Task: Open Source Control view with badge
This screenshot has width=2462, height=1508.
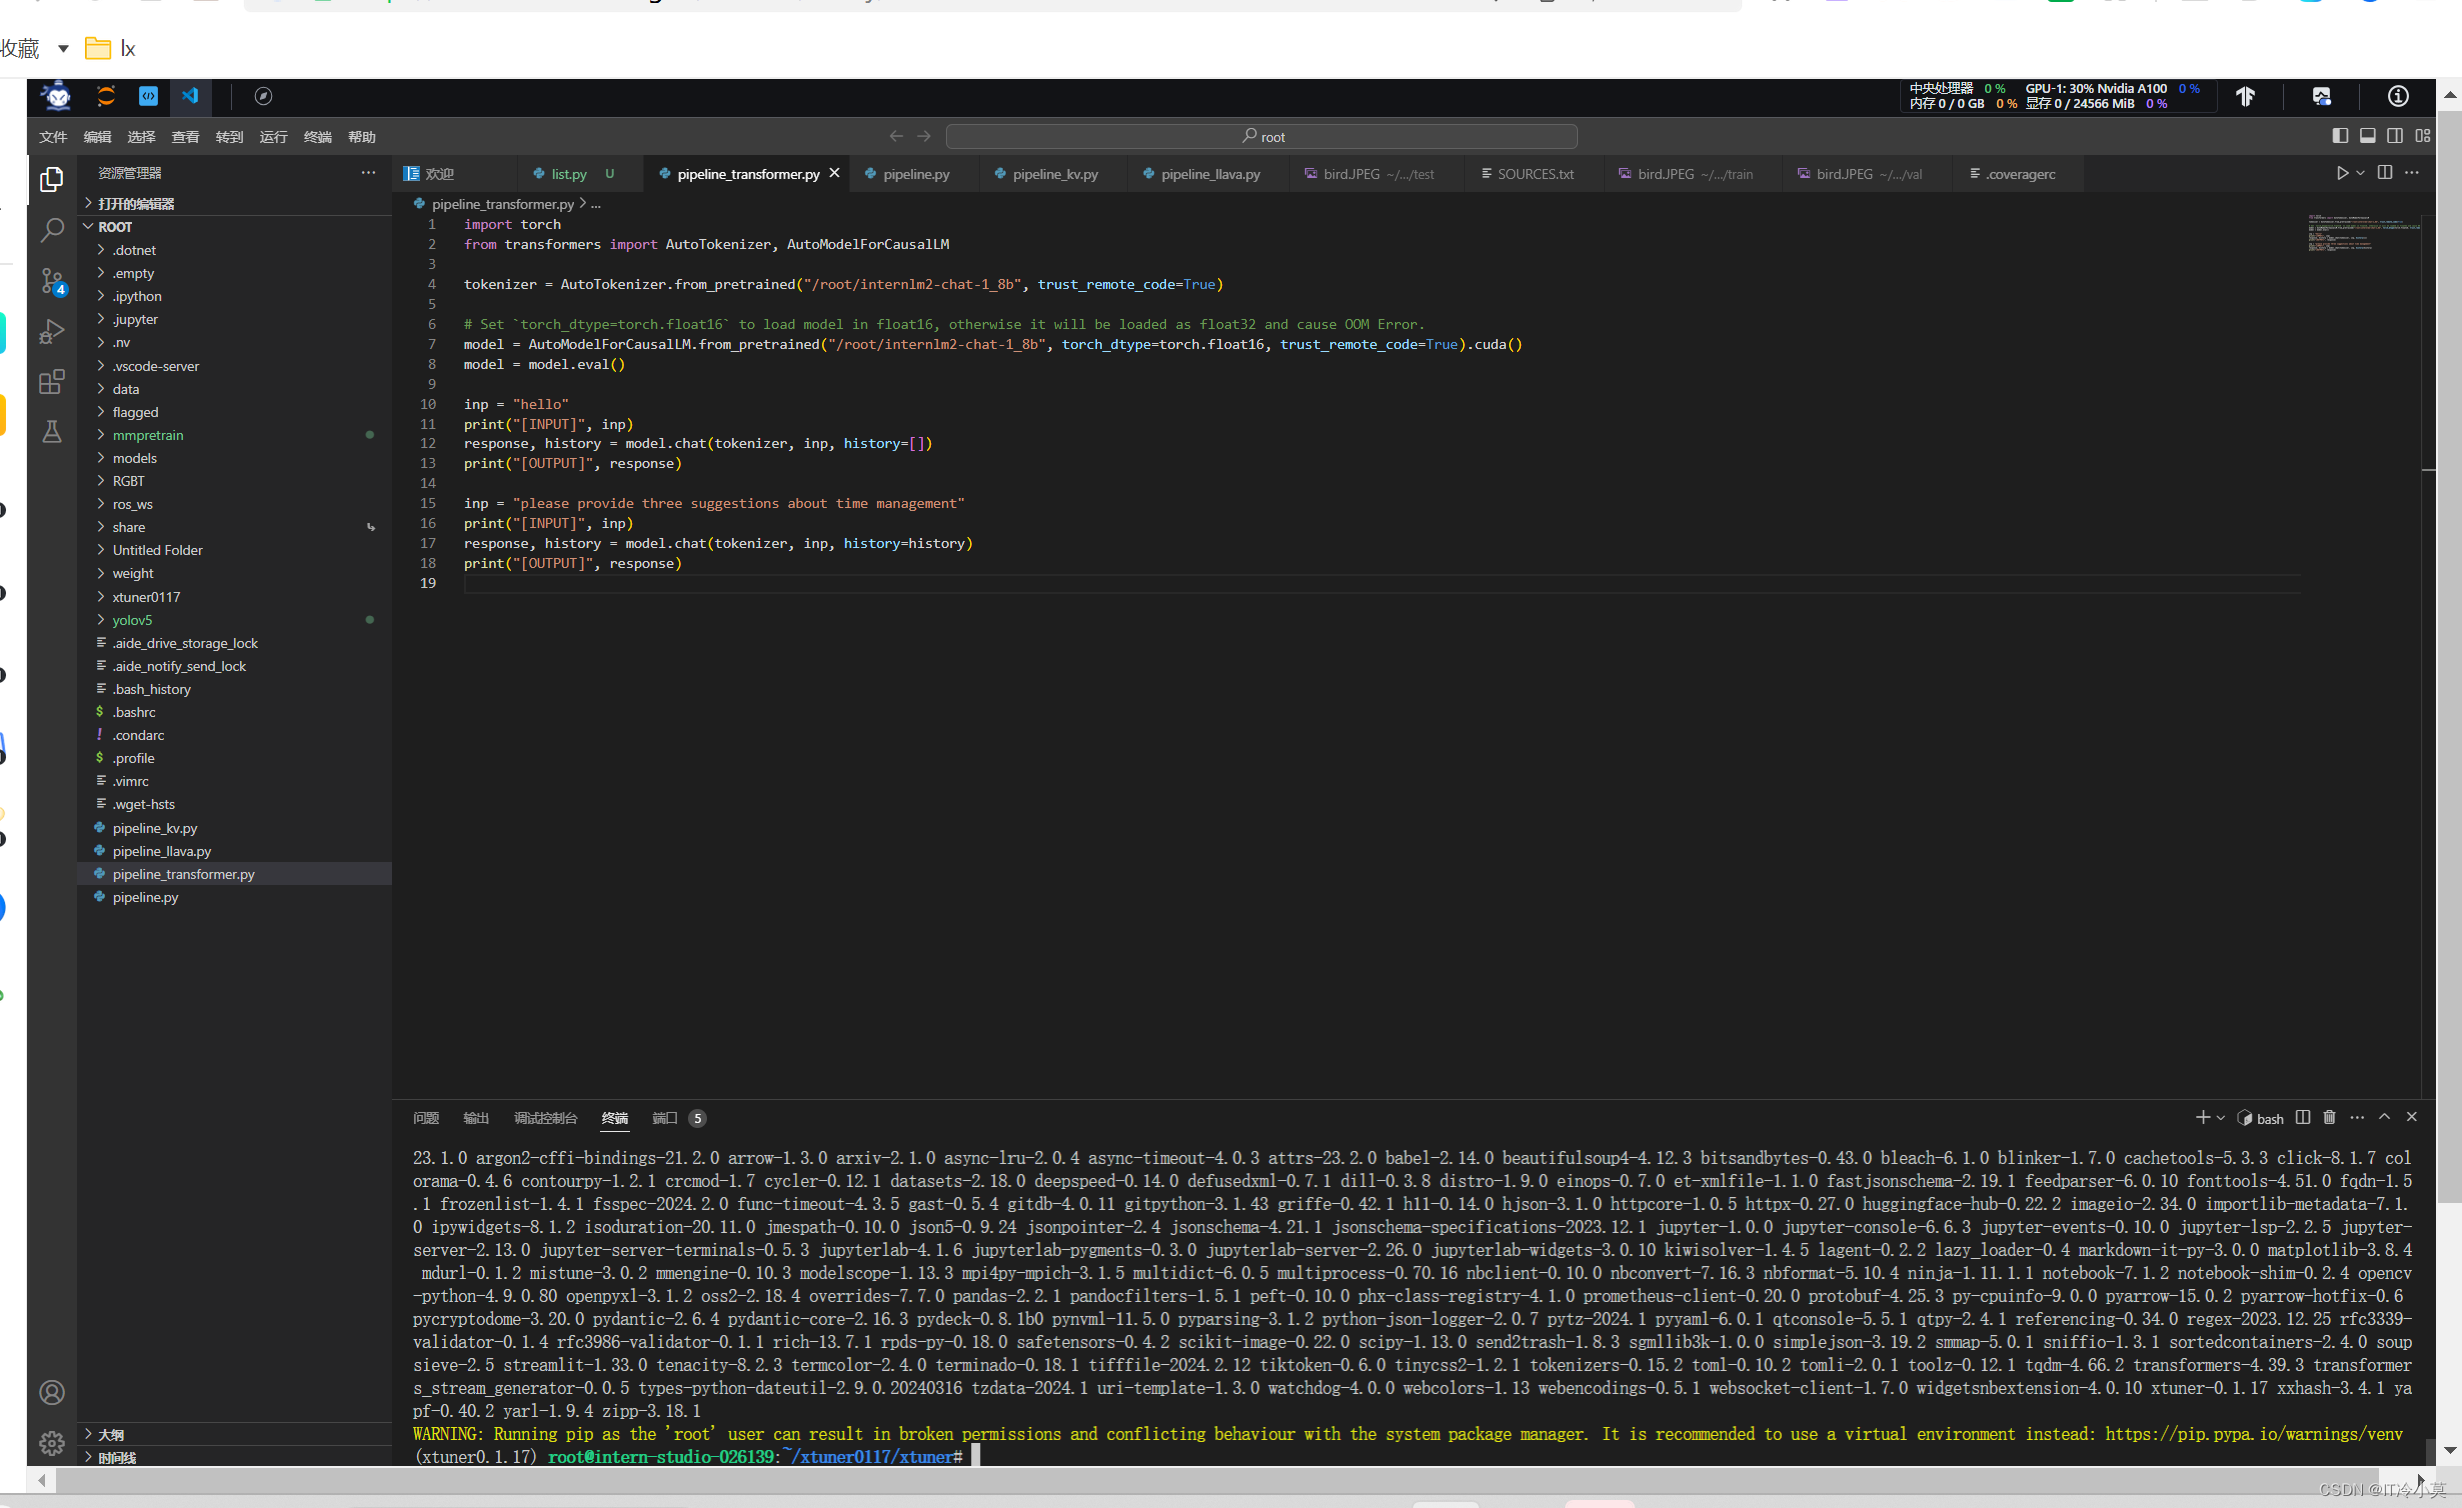Action: tap(52, 282)
